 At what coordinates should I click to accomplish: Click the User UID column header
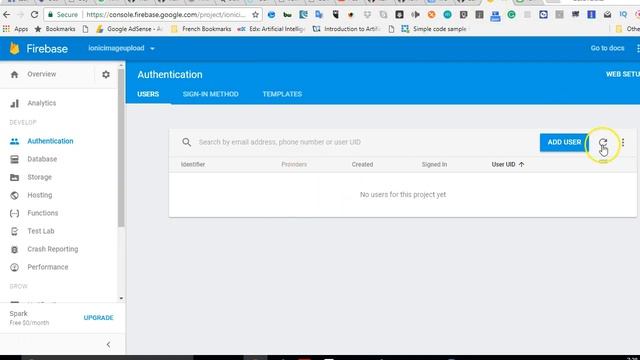[x=503, y=164]
